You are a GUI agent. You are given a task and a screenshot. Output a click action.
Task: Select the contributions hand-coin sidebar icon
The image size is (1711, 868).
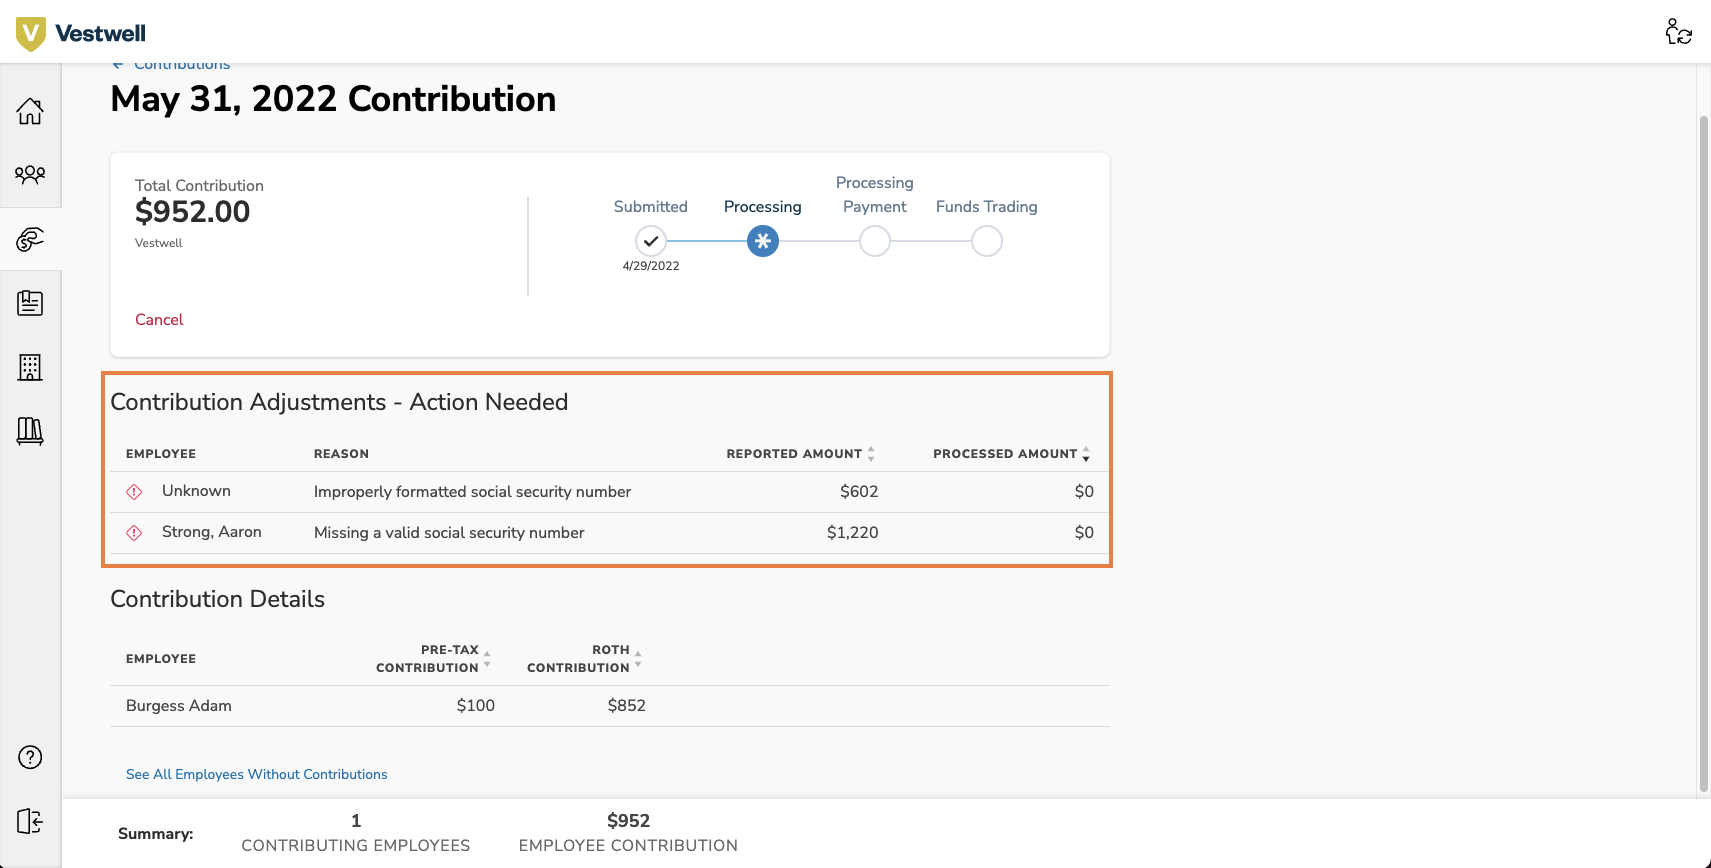pos(30,239)
